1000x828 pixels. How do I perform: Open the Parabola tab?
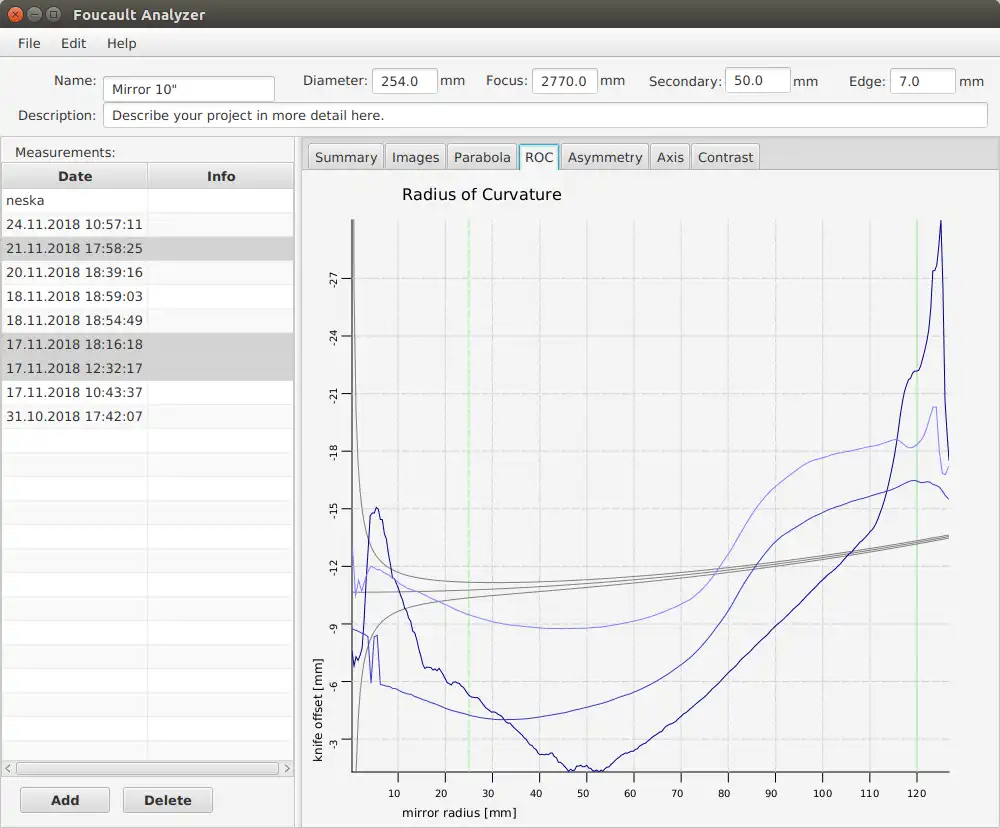(x=482, y=157)
